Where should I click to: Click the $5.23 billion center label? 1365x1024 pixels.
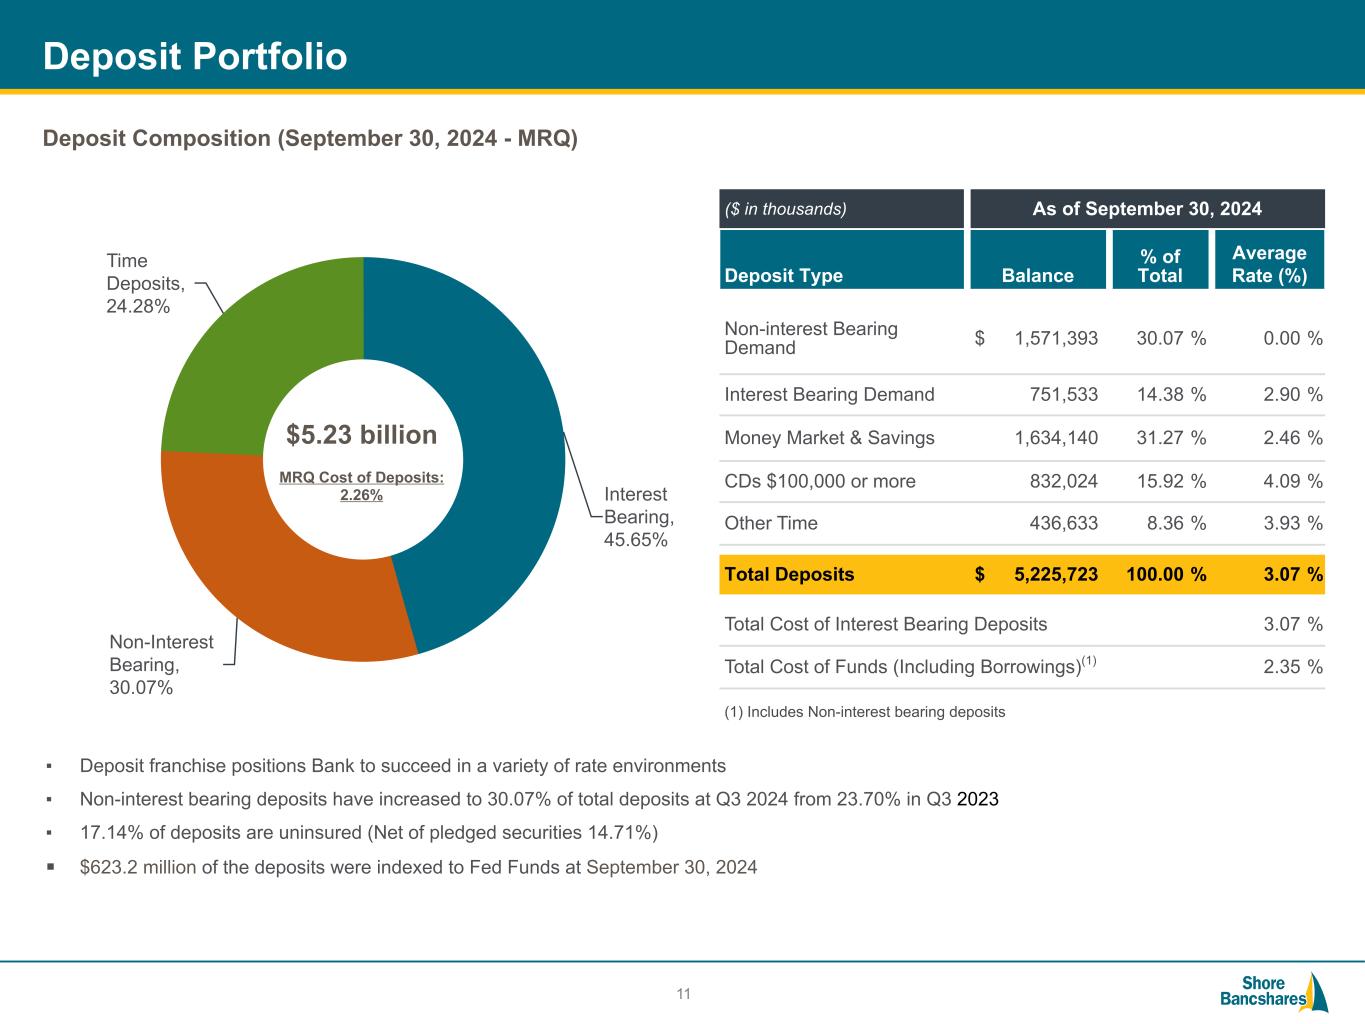pyautogui.click(x=361, y=435)
